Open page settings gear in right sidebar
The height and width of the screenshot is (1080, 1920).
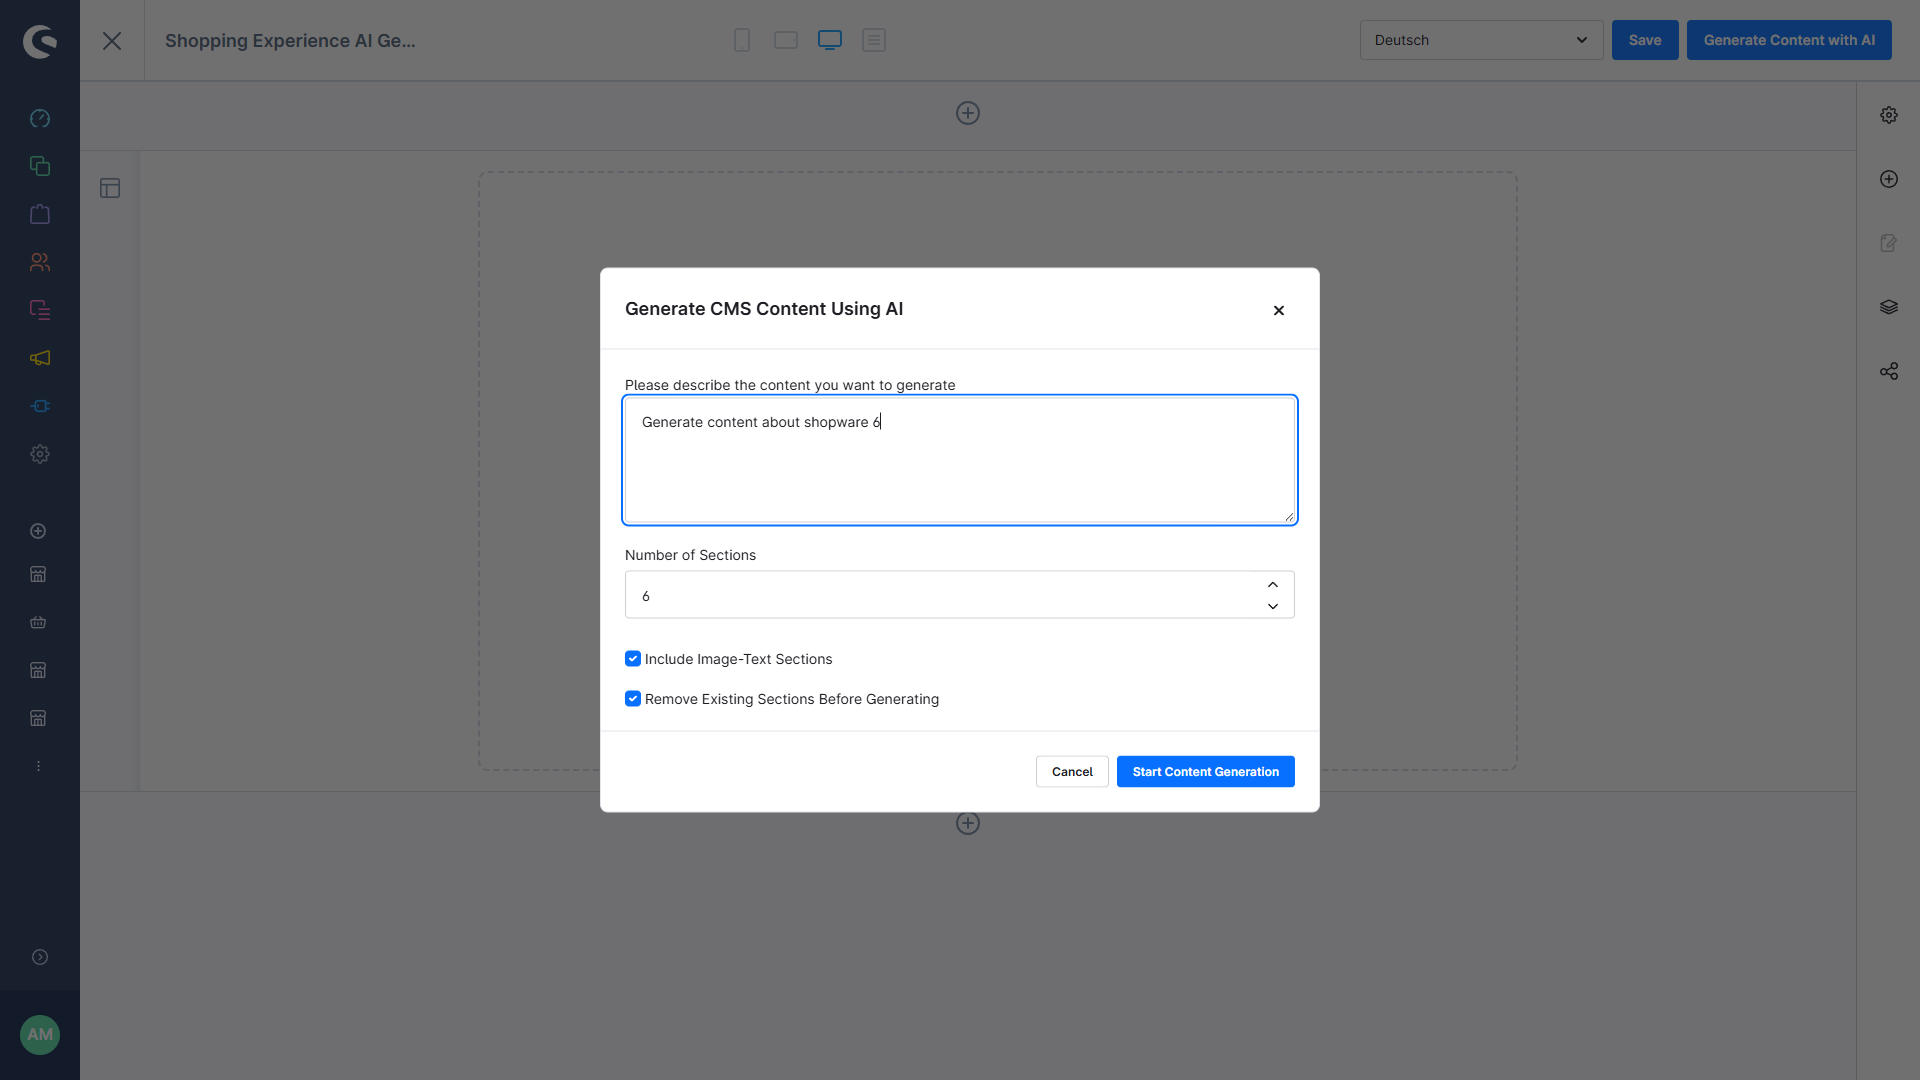[1889, 114]
